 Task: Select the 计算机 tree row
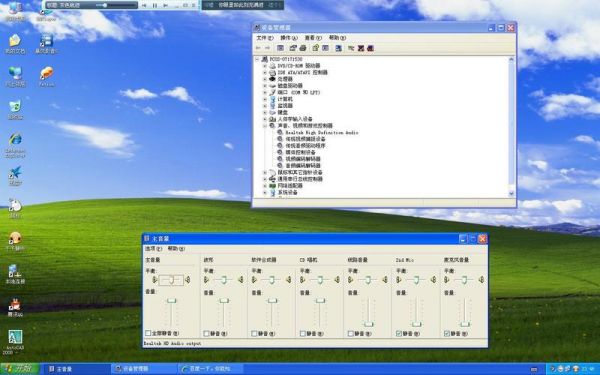point(285,99)
